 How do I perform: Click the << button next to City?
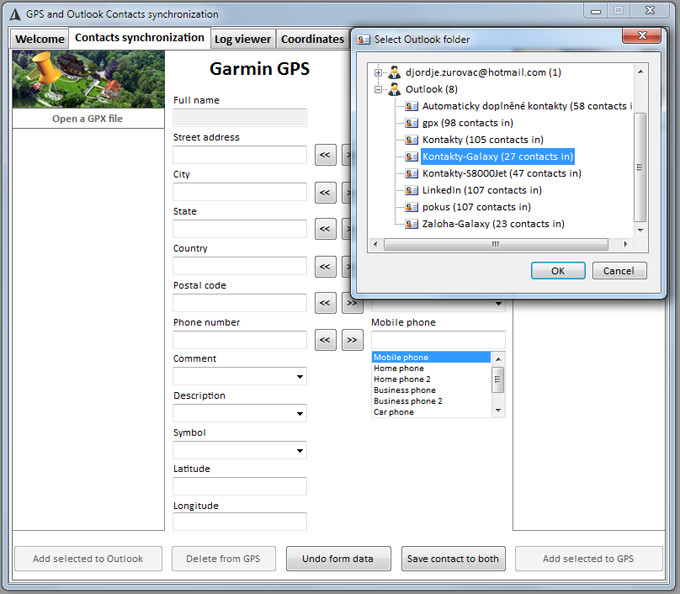tap(325, 193)
